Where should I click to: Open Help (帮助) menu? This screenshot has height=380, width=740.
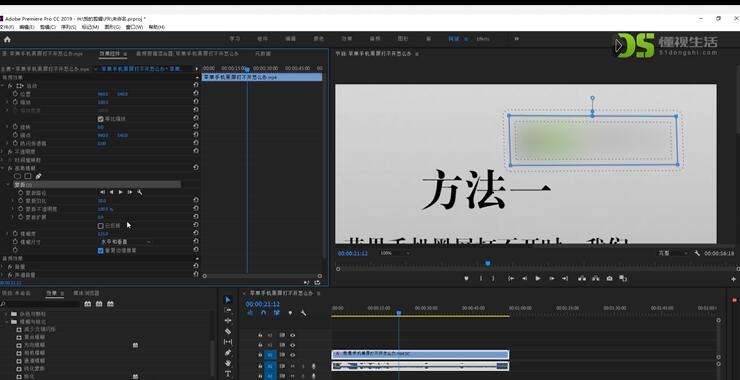[x=157, y=27]
